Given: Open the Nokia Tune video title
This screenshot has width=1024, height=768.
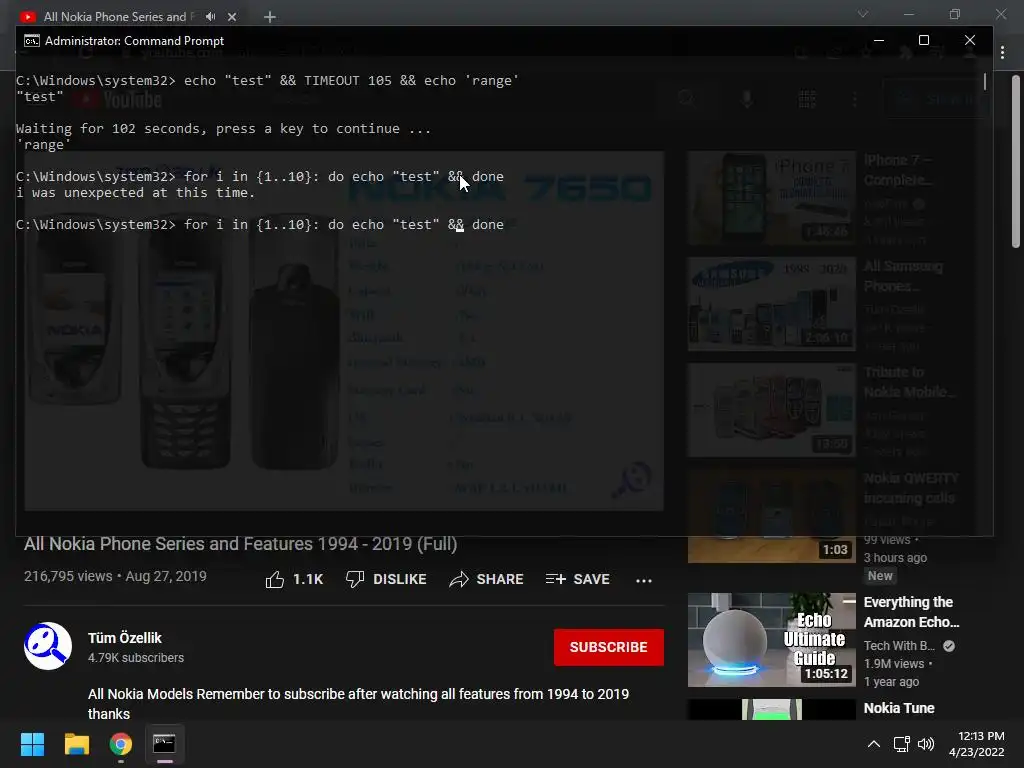Looking at the screenshot, I should [899, 708].
